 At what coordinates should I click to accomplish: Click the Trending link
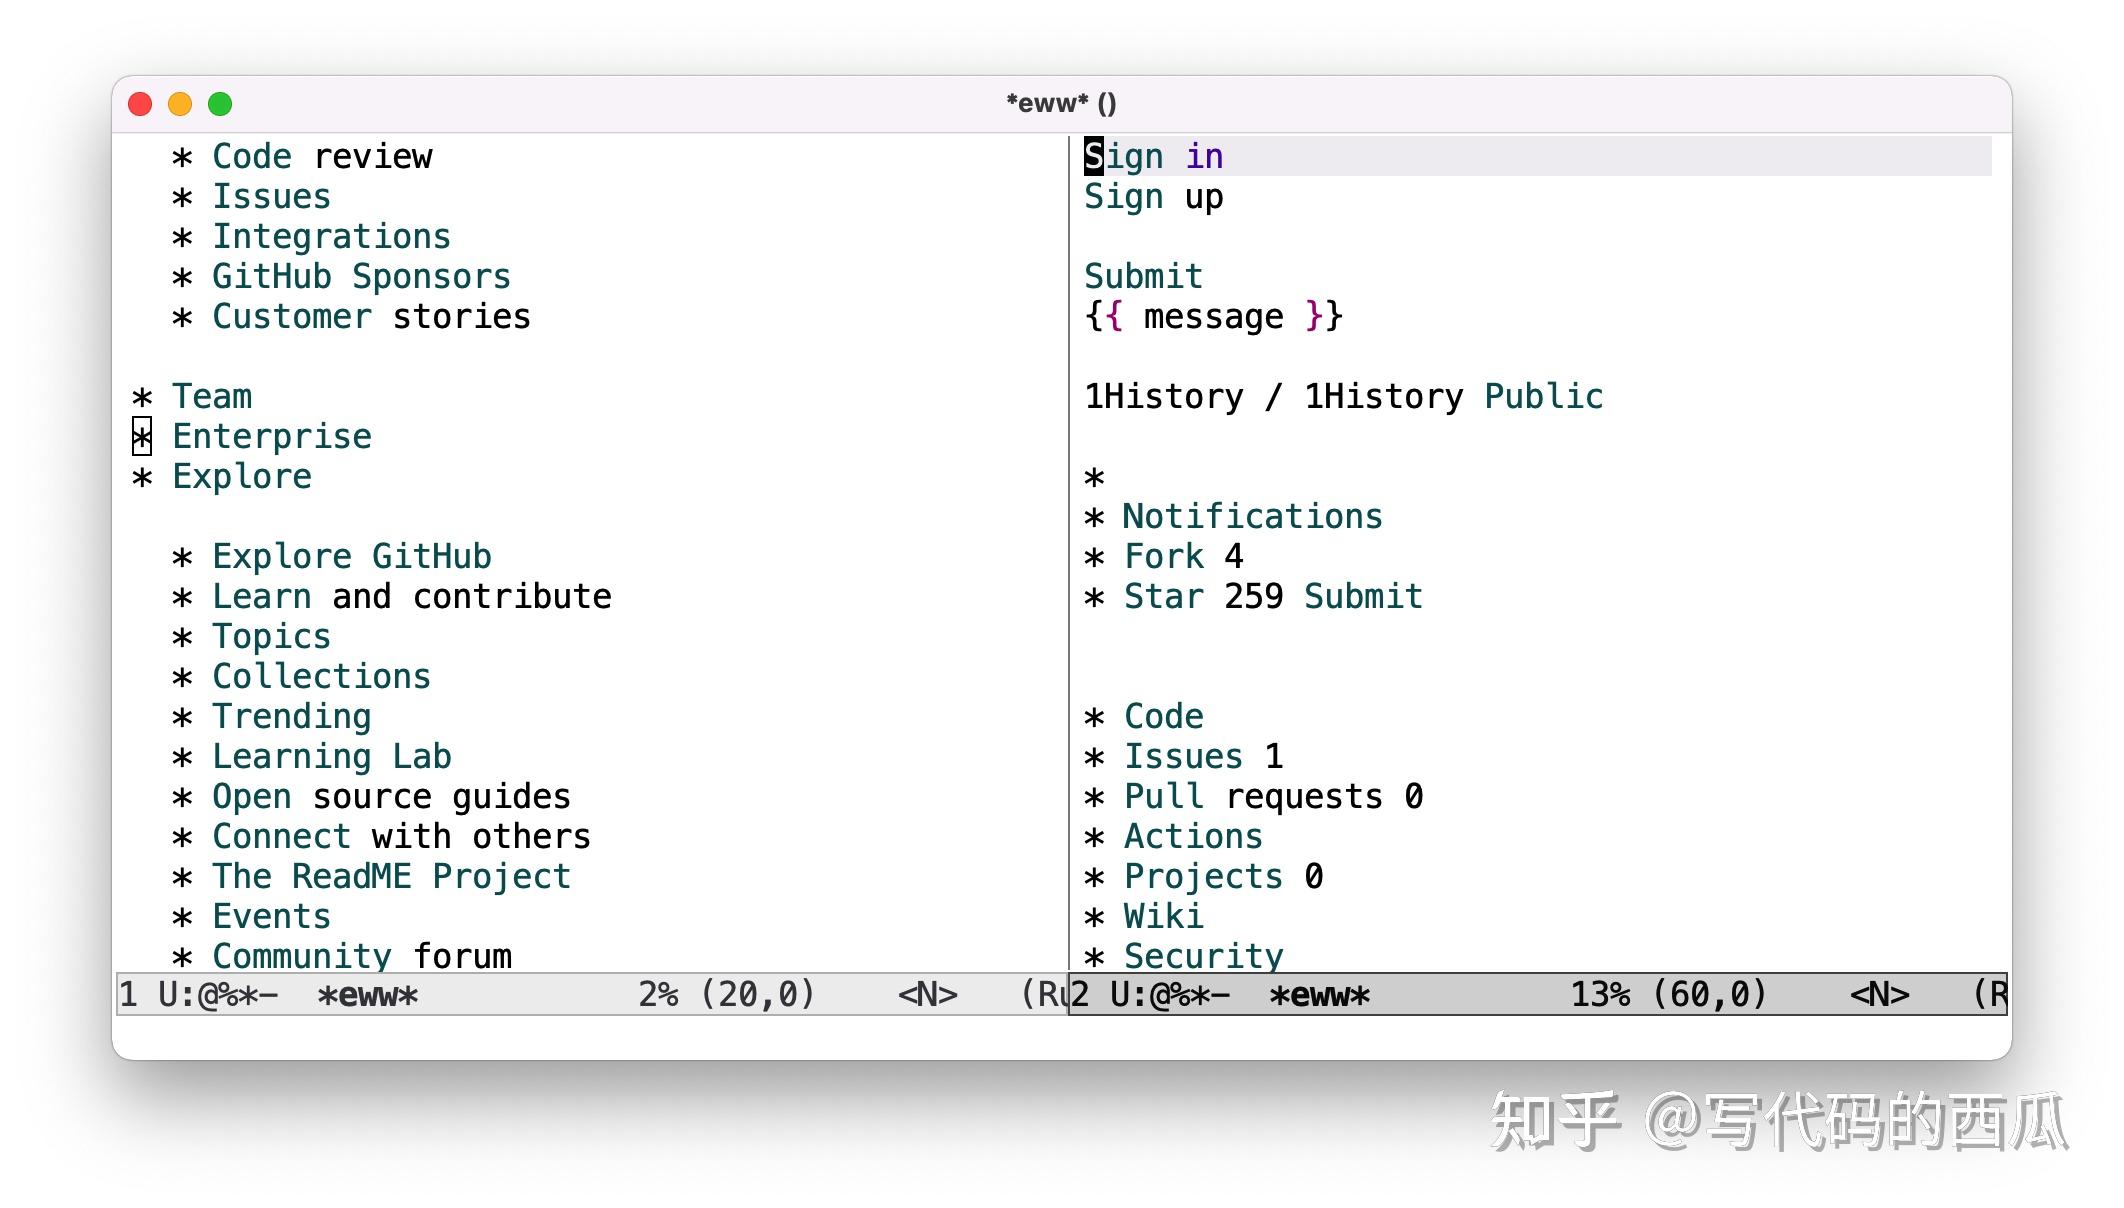click(291, 717)
